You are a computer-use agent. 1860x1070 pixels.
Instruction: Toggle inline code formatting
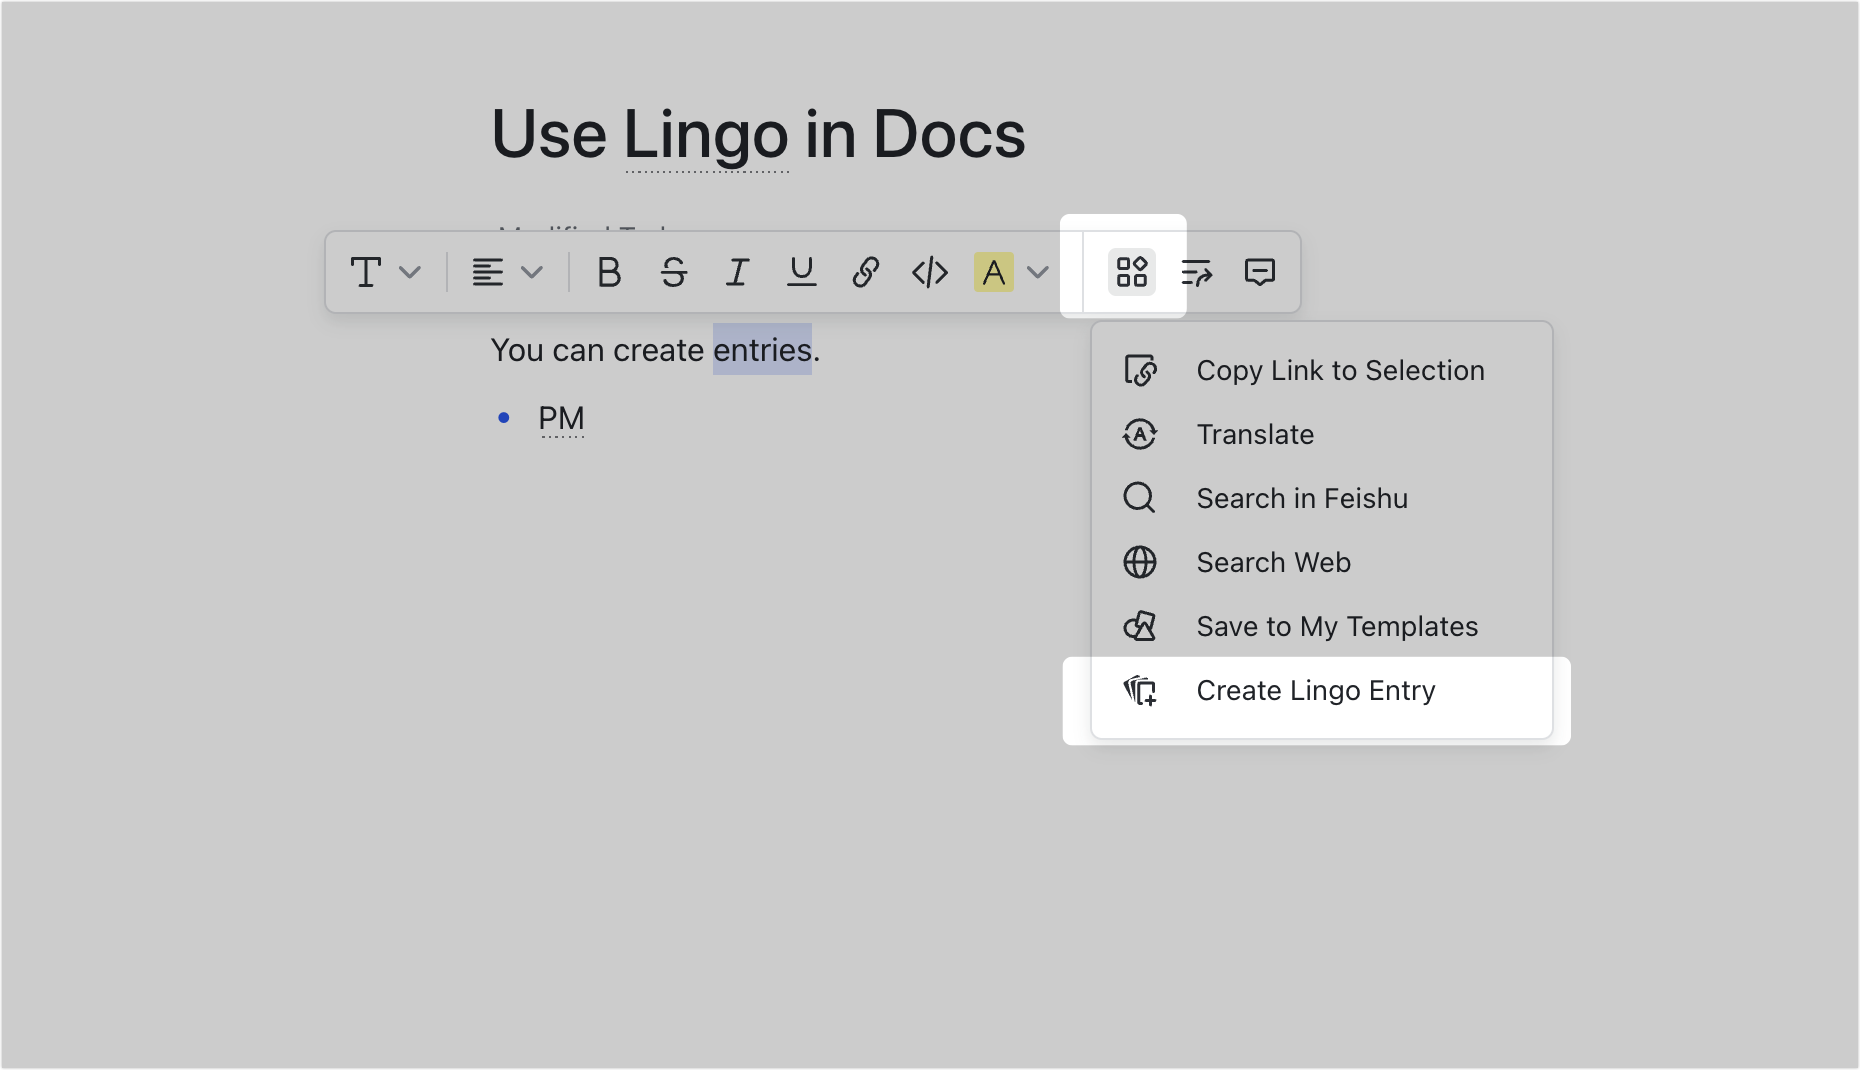[930, 272]
